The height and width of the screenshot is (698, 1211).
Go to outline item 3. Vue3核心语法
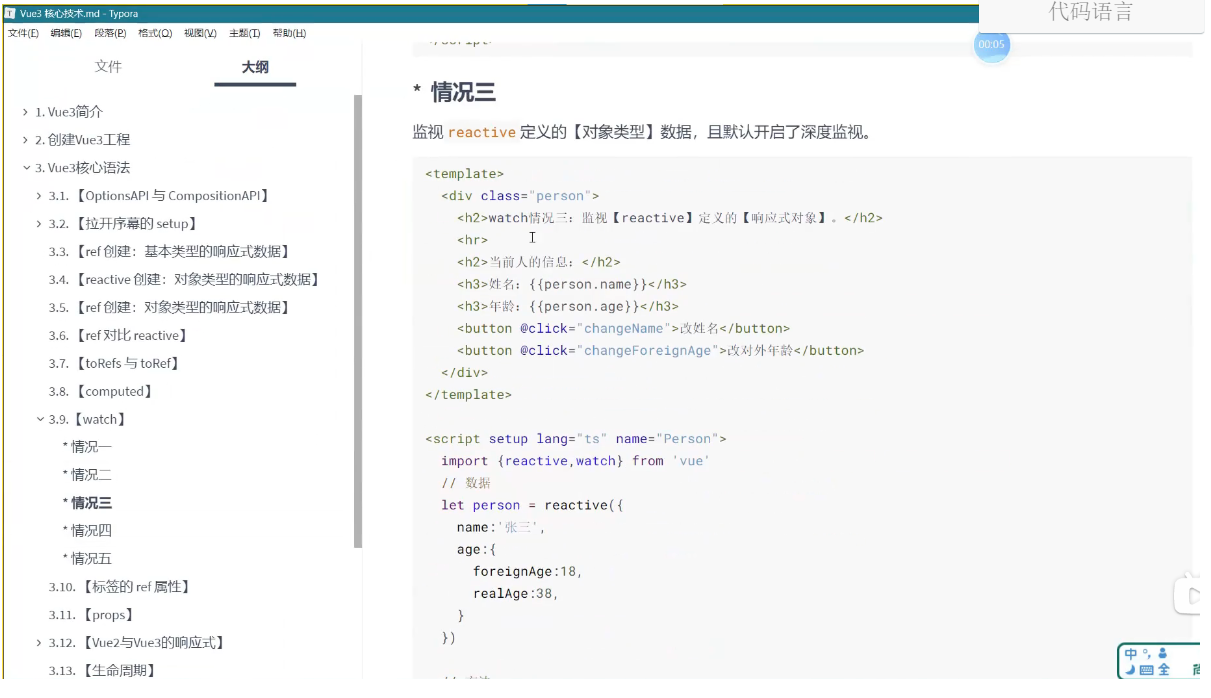pos(83,168)
